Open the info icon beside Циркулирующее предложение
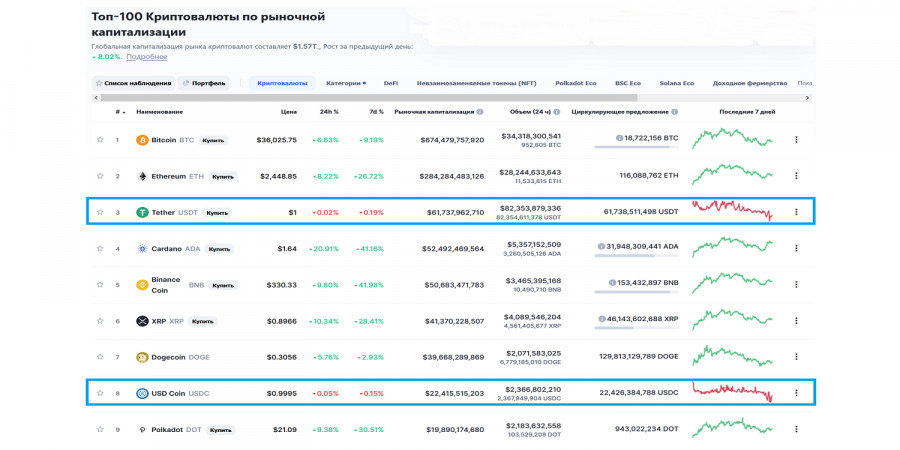 (674, 112)
